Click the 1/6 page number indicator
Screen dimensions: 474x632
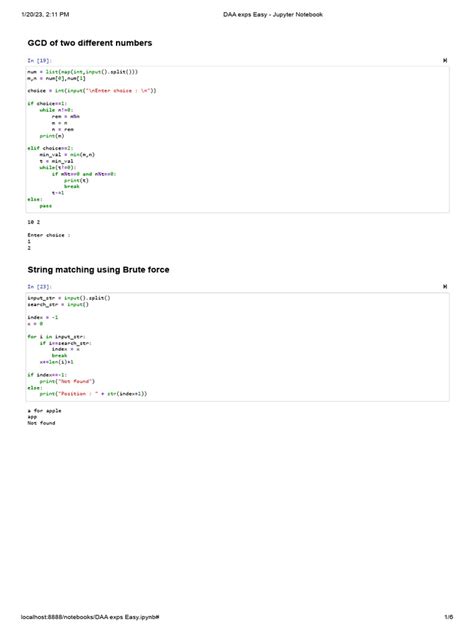click(449, 617)
